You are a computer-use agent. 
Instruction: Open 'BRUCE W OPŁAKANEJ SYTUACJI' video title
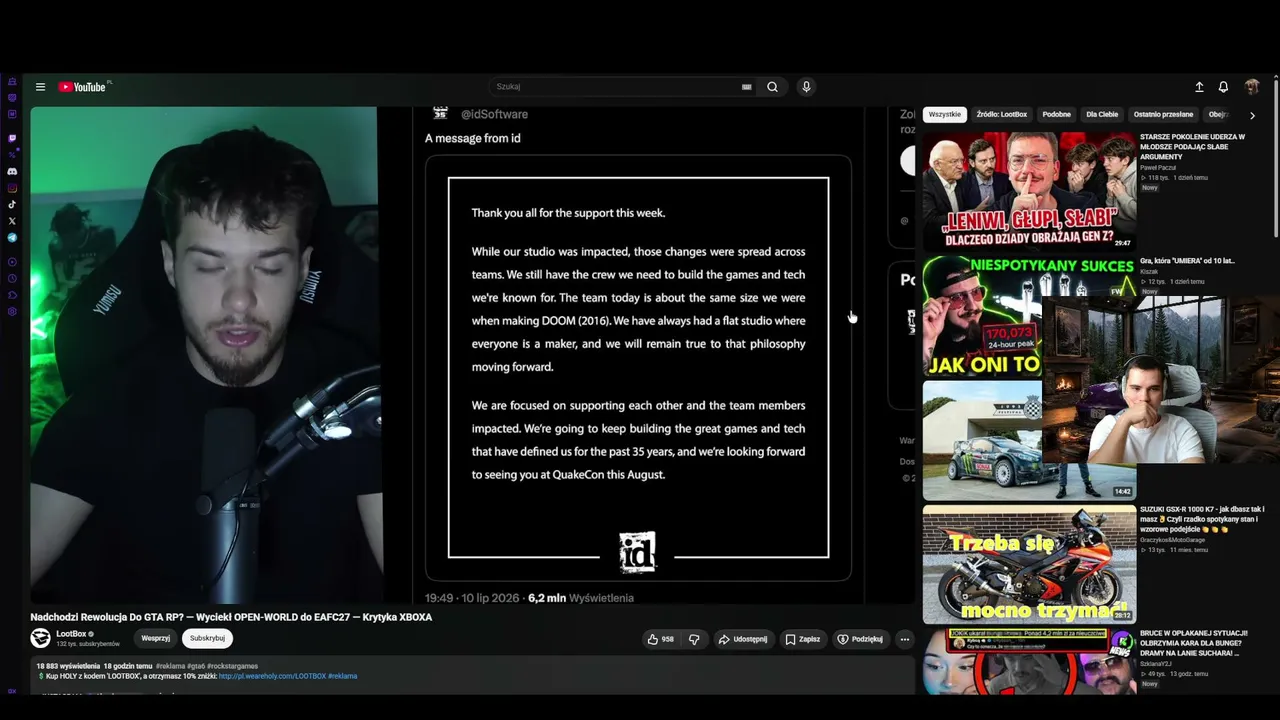[1194, 643]
